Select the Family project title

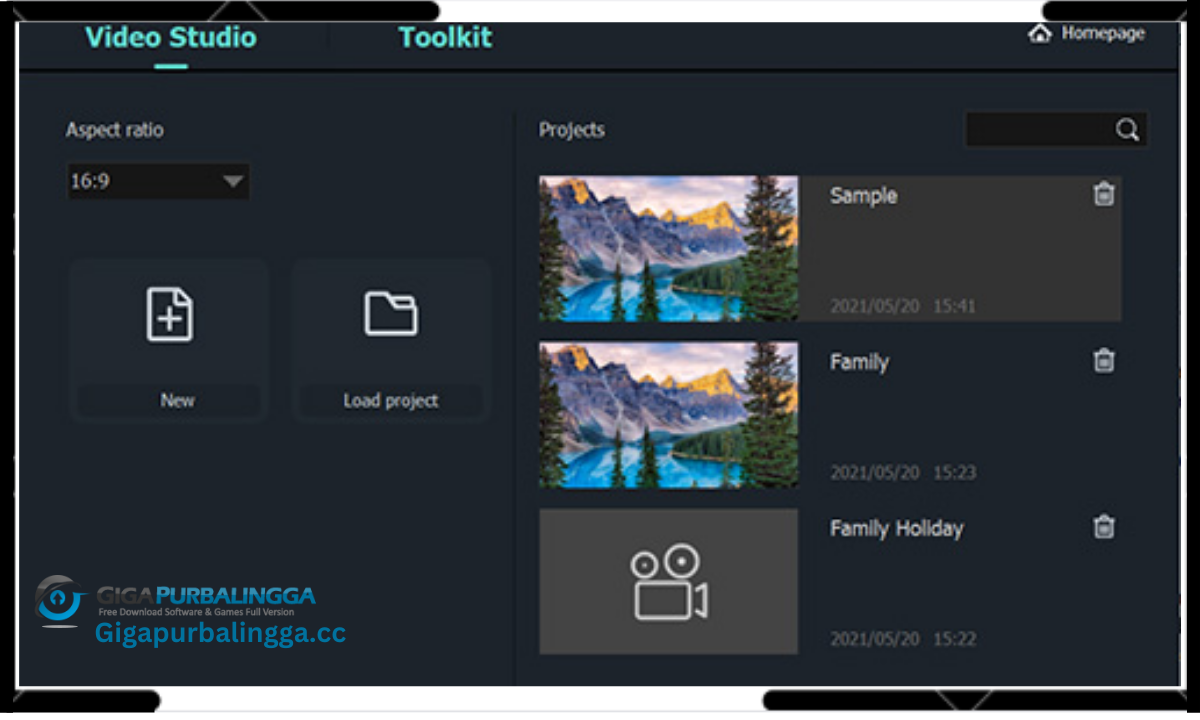859,363
